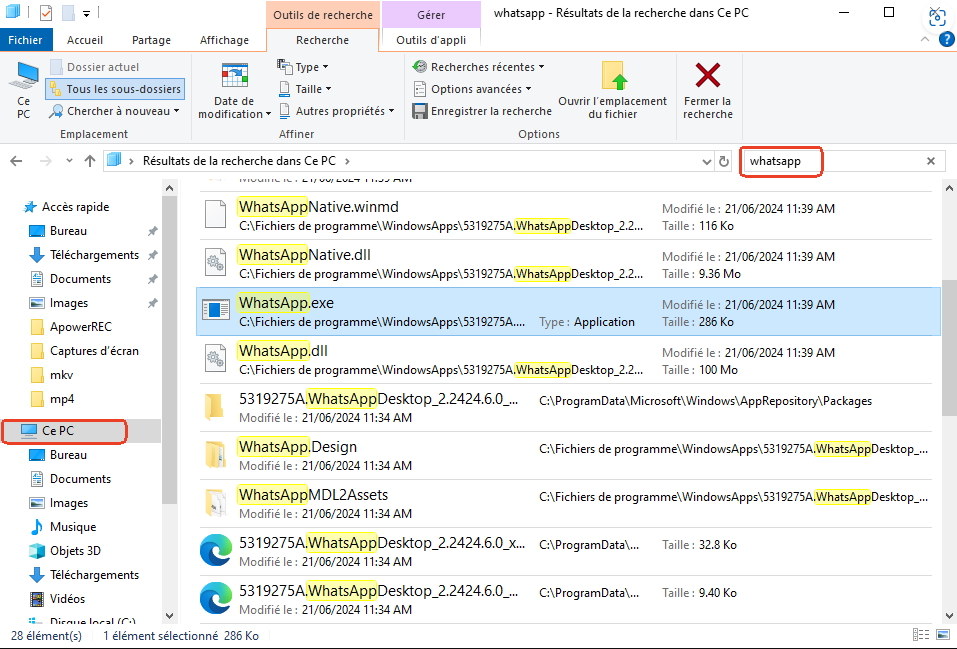Switch to the Affichage tab
The image size is (957, 649).
(224, 40)
